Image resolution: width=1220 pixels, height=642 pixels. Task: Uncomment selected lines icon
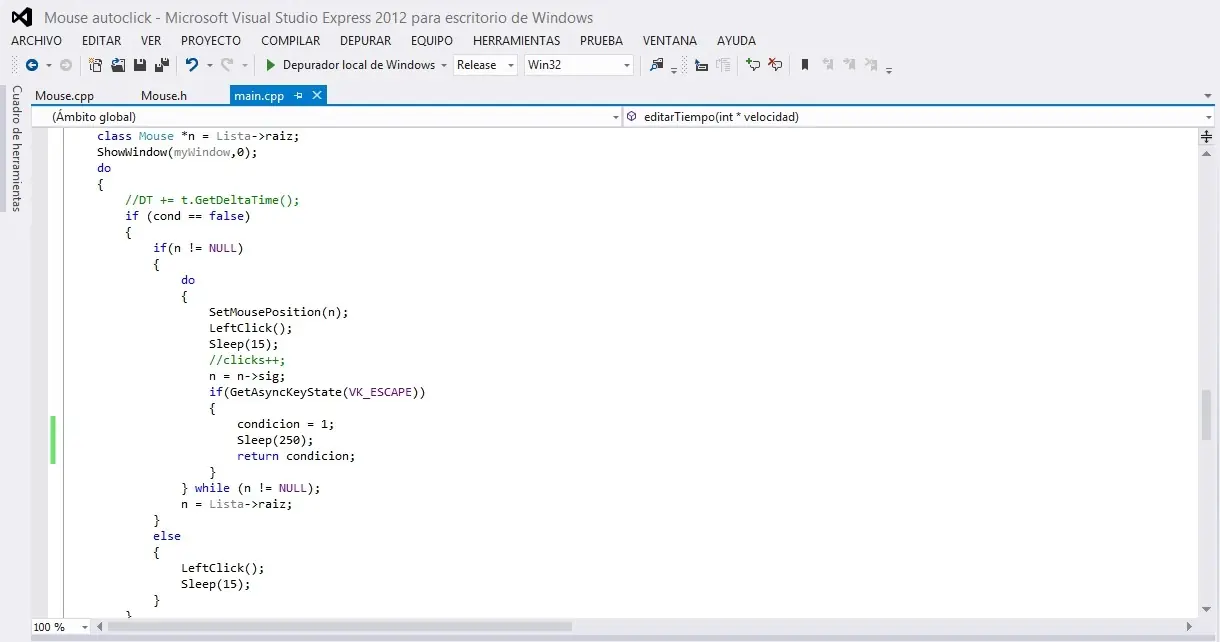[x=776, y=65]
